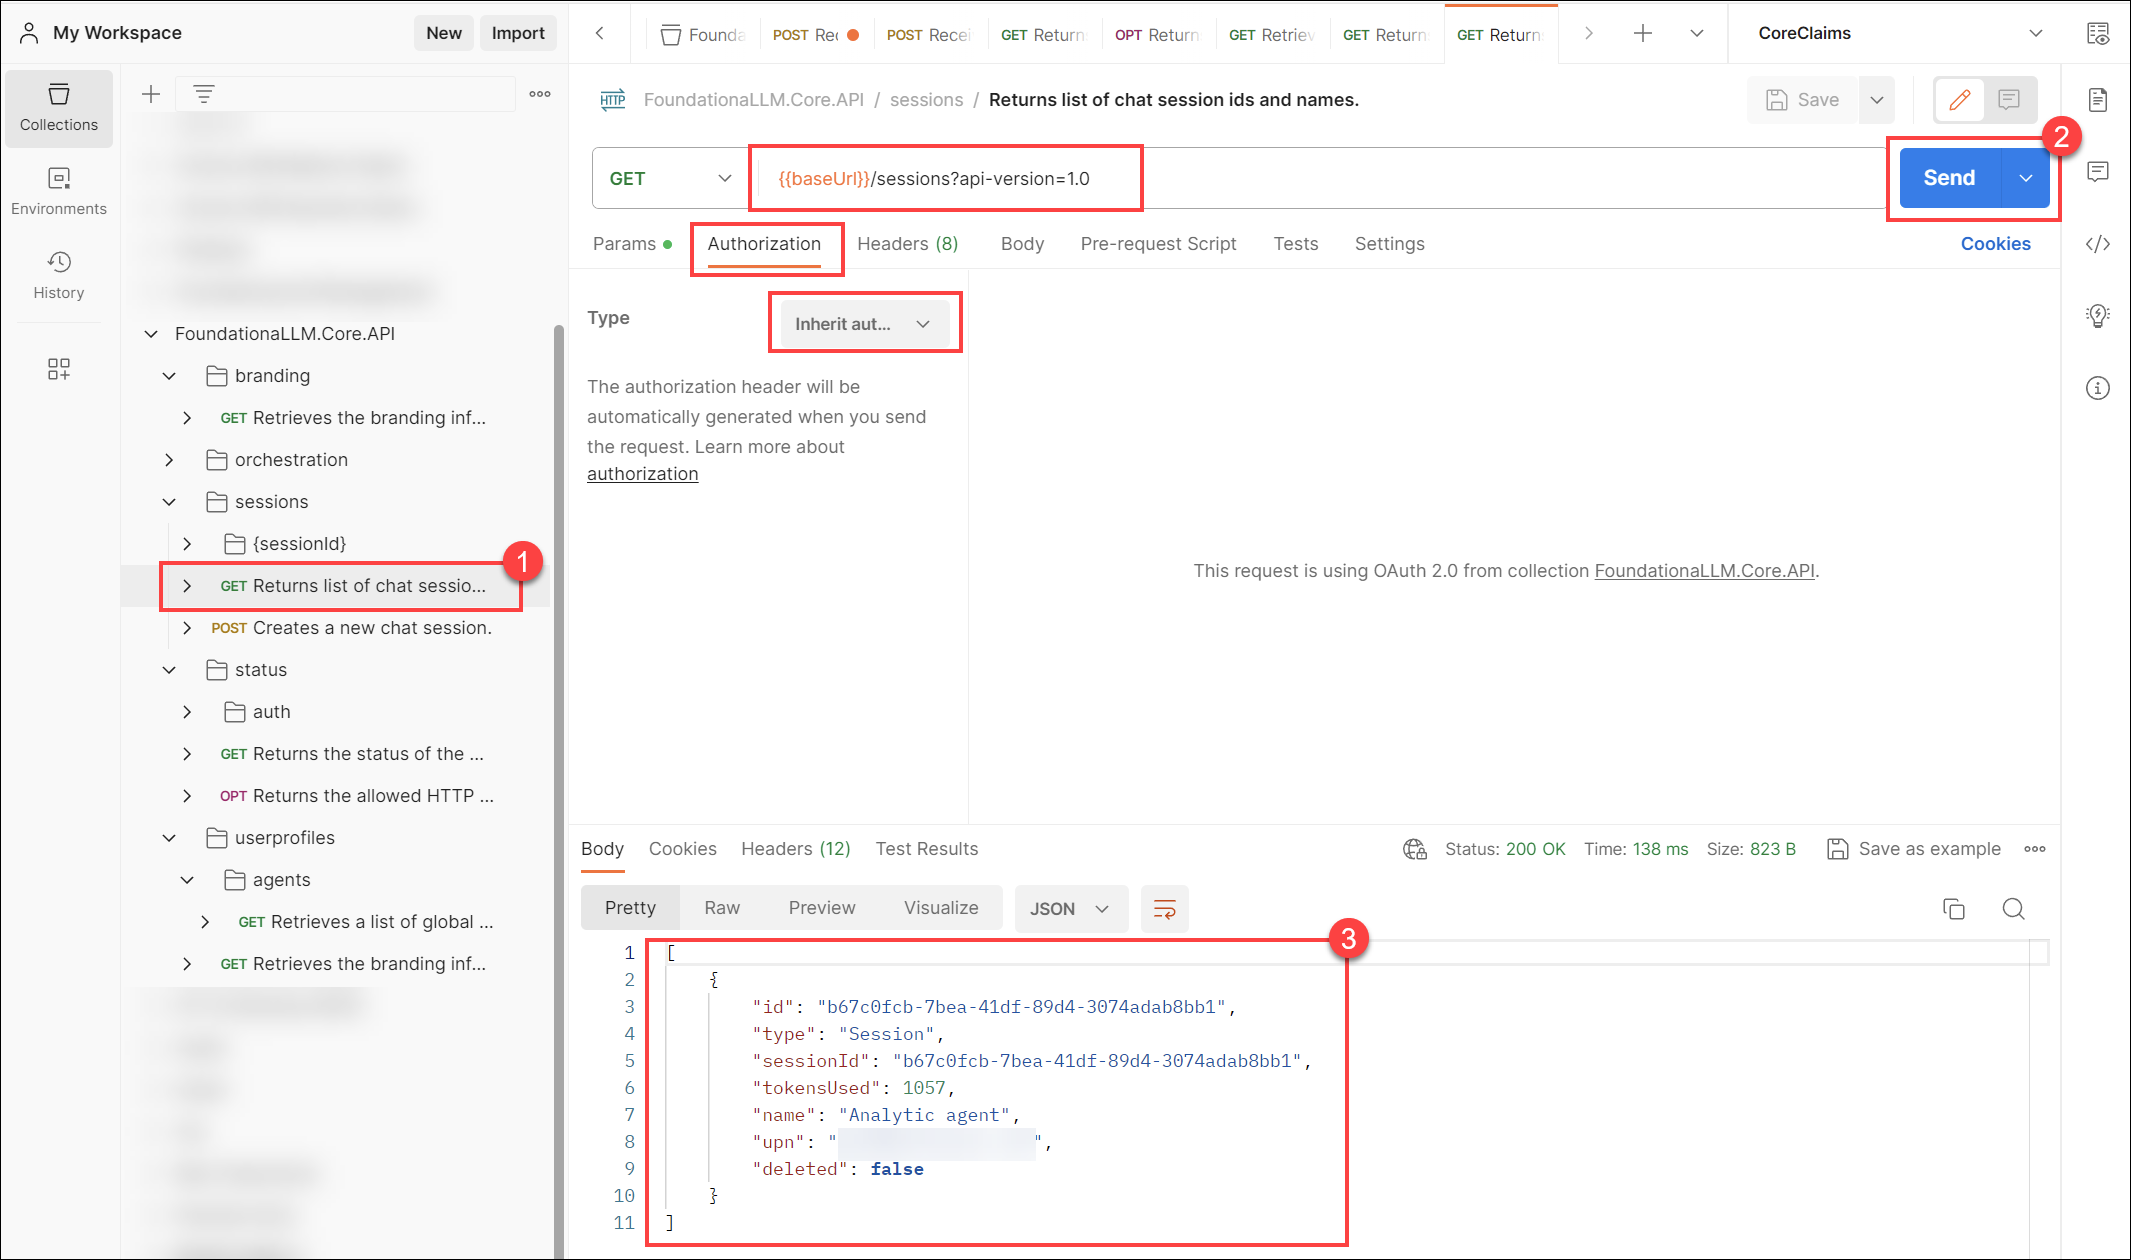The height and width of the screenshot is (1260, 2131).
Task: Collapse the FoundationalLLM.Core.API collection
Action: 151,334
